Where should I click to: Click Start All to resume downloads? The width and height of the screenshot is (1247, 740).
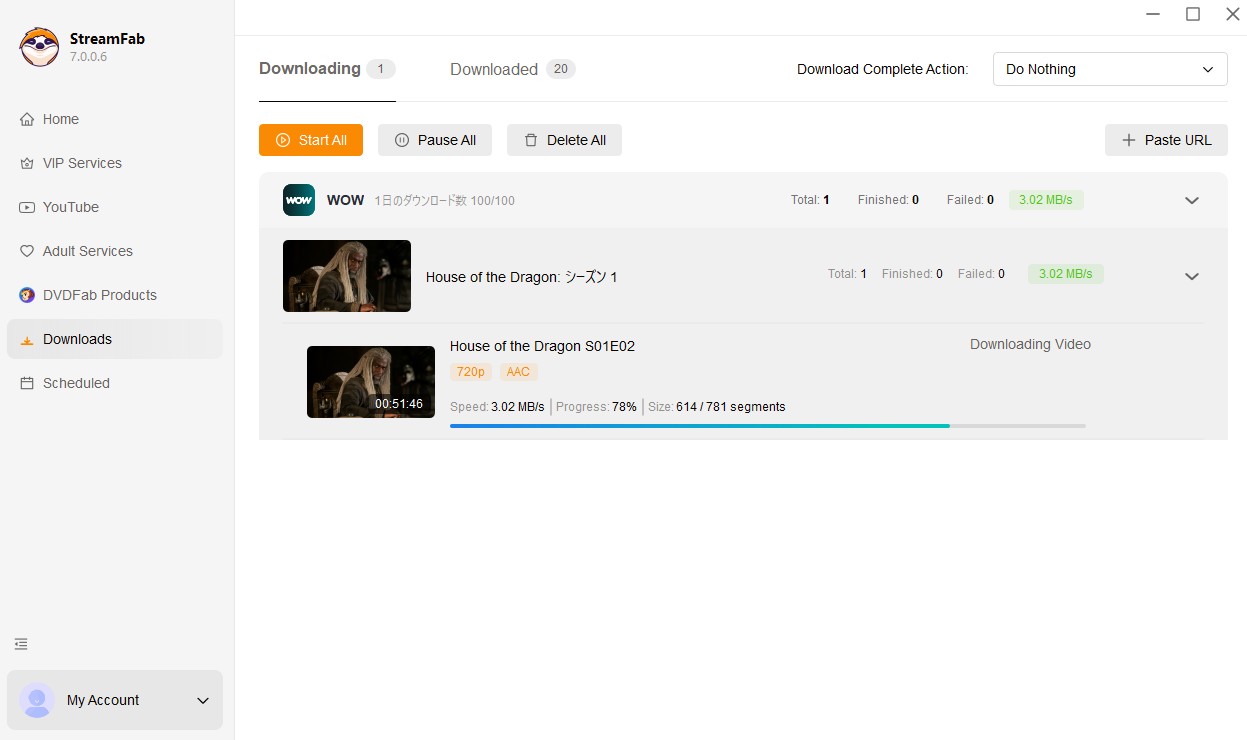click(x=310, y=140)
